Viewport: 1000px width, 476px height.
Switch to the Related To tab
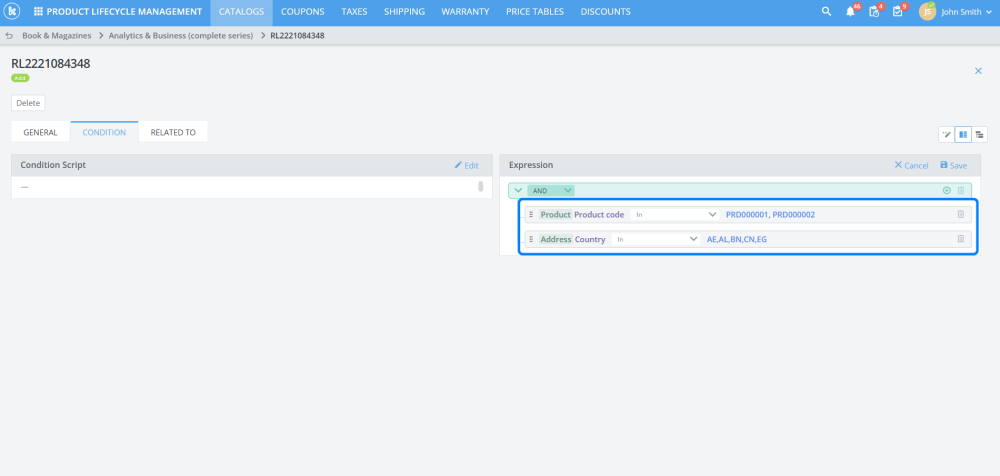173,132
